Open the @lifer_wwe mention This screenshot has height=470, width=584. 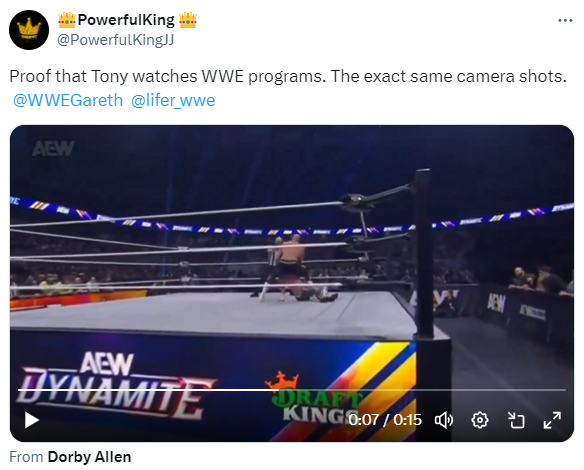pos(173,100)
